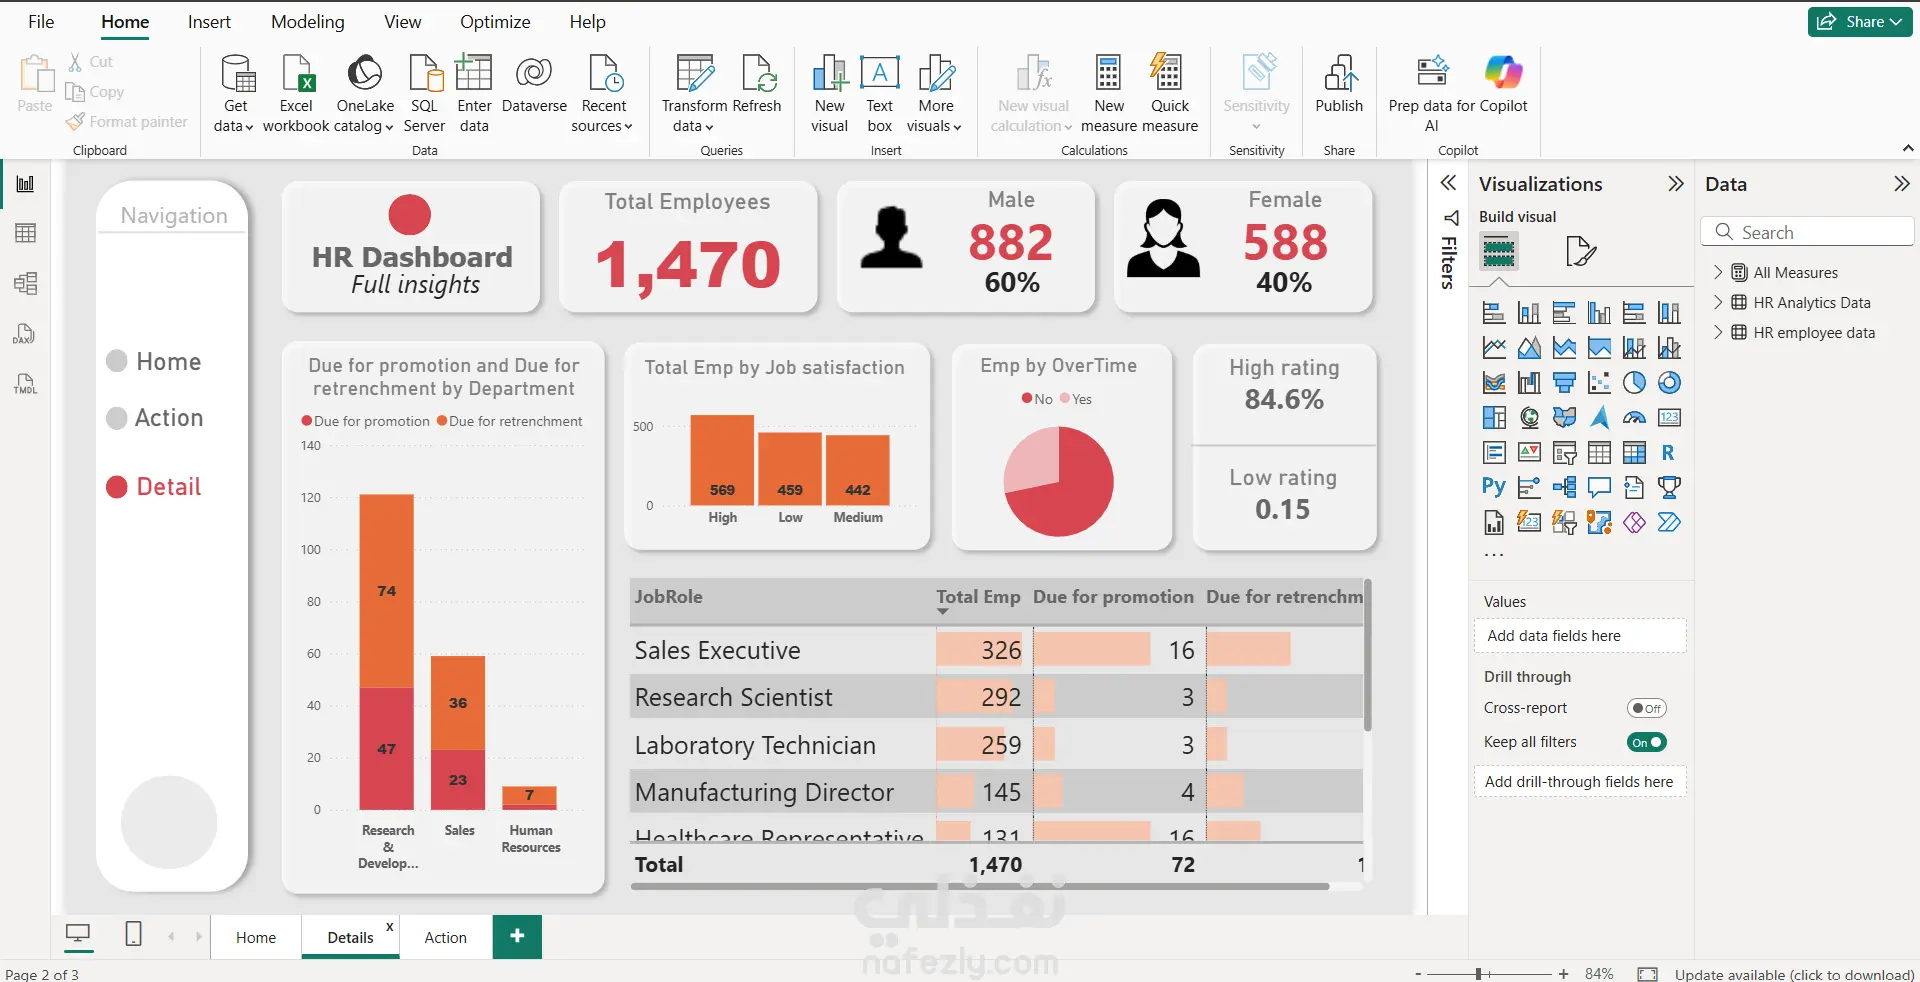Search fields in Data pane
Image resolution: width=1920 pixels, height=982 pixels.
point(1808,232)
